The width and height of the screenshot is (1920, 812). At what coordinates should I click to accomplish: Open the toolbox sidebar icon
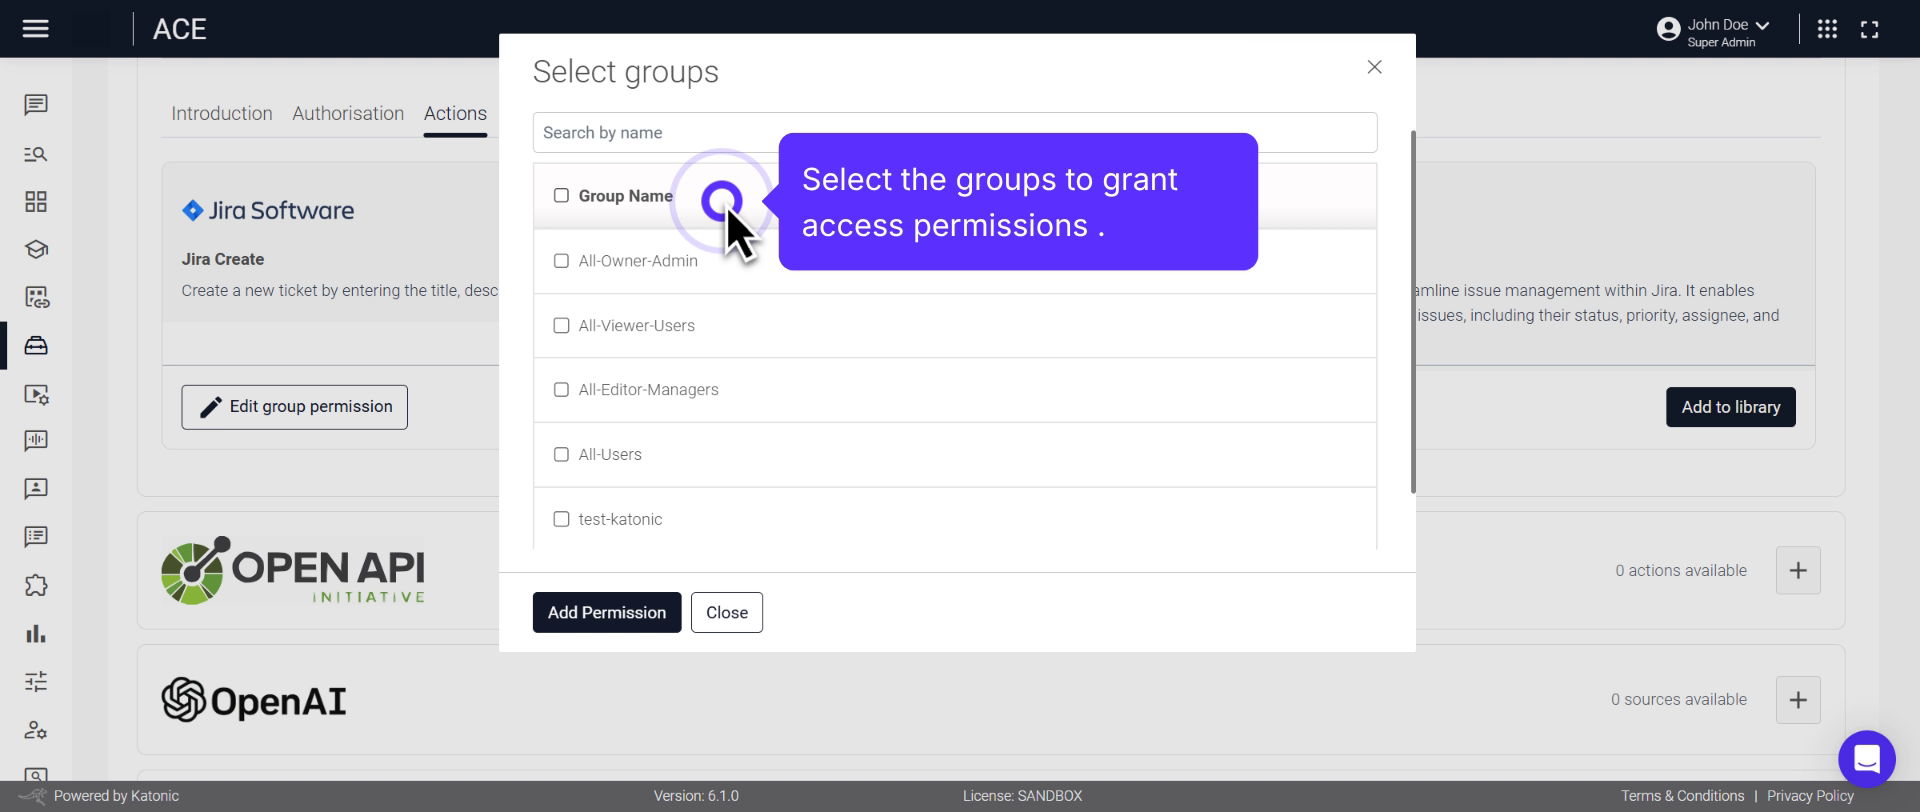(36, 345)
